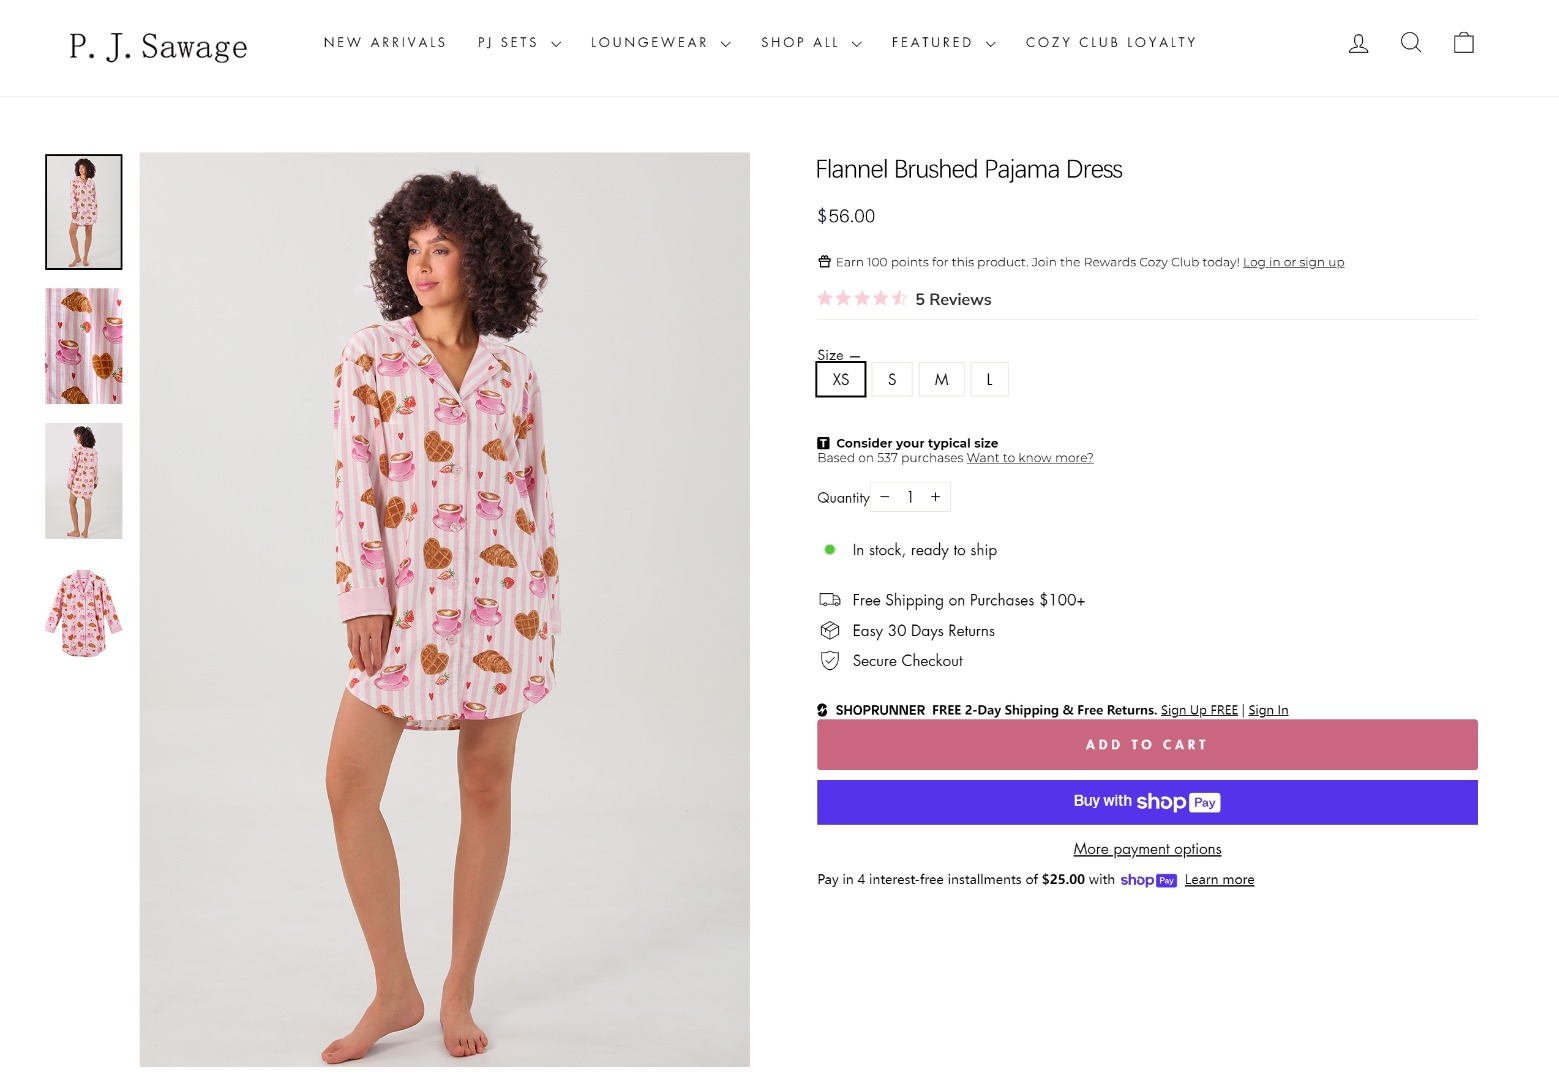Click the star rating icons

click(862, 299)
